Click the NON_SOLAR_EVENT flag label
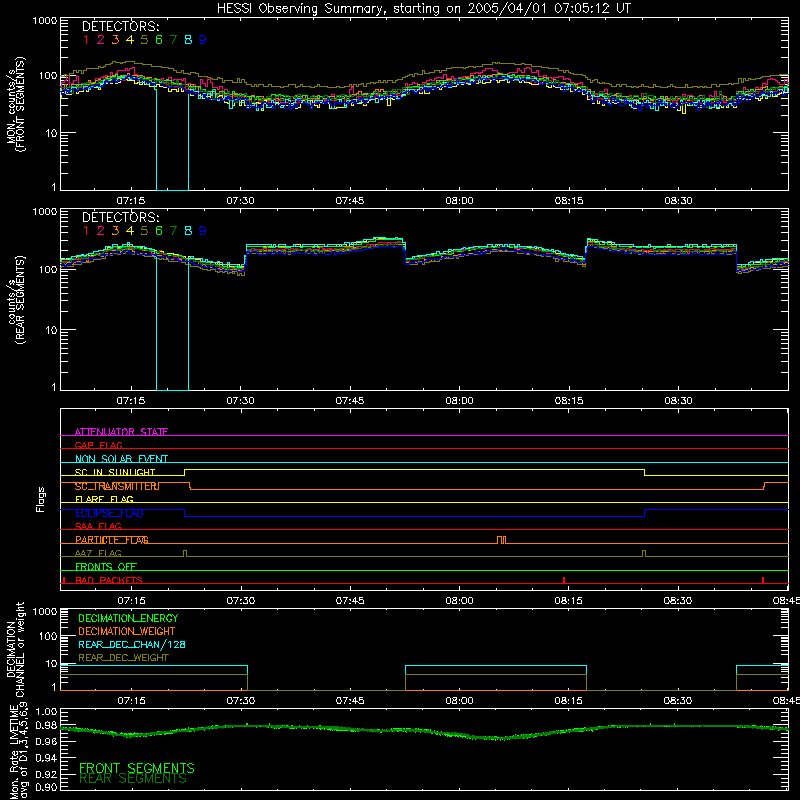The width and height of the screenshot is (800, 800). click(x=121, y=459)
